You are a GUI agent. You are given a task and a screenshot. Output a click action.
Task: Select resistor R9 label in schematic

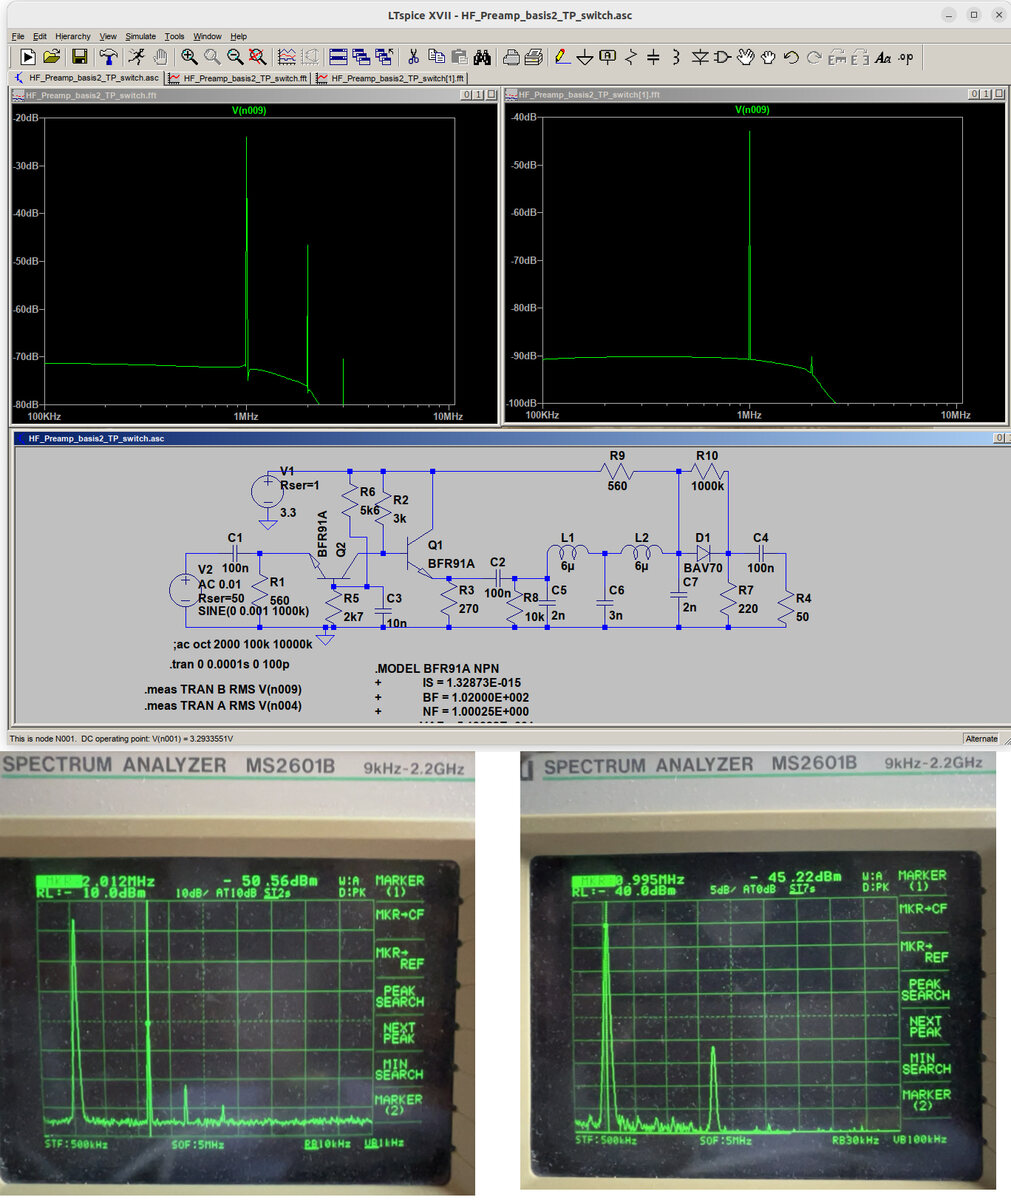point(617,456)
